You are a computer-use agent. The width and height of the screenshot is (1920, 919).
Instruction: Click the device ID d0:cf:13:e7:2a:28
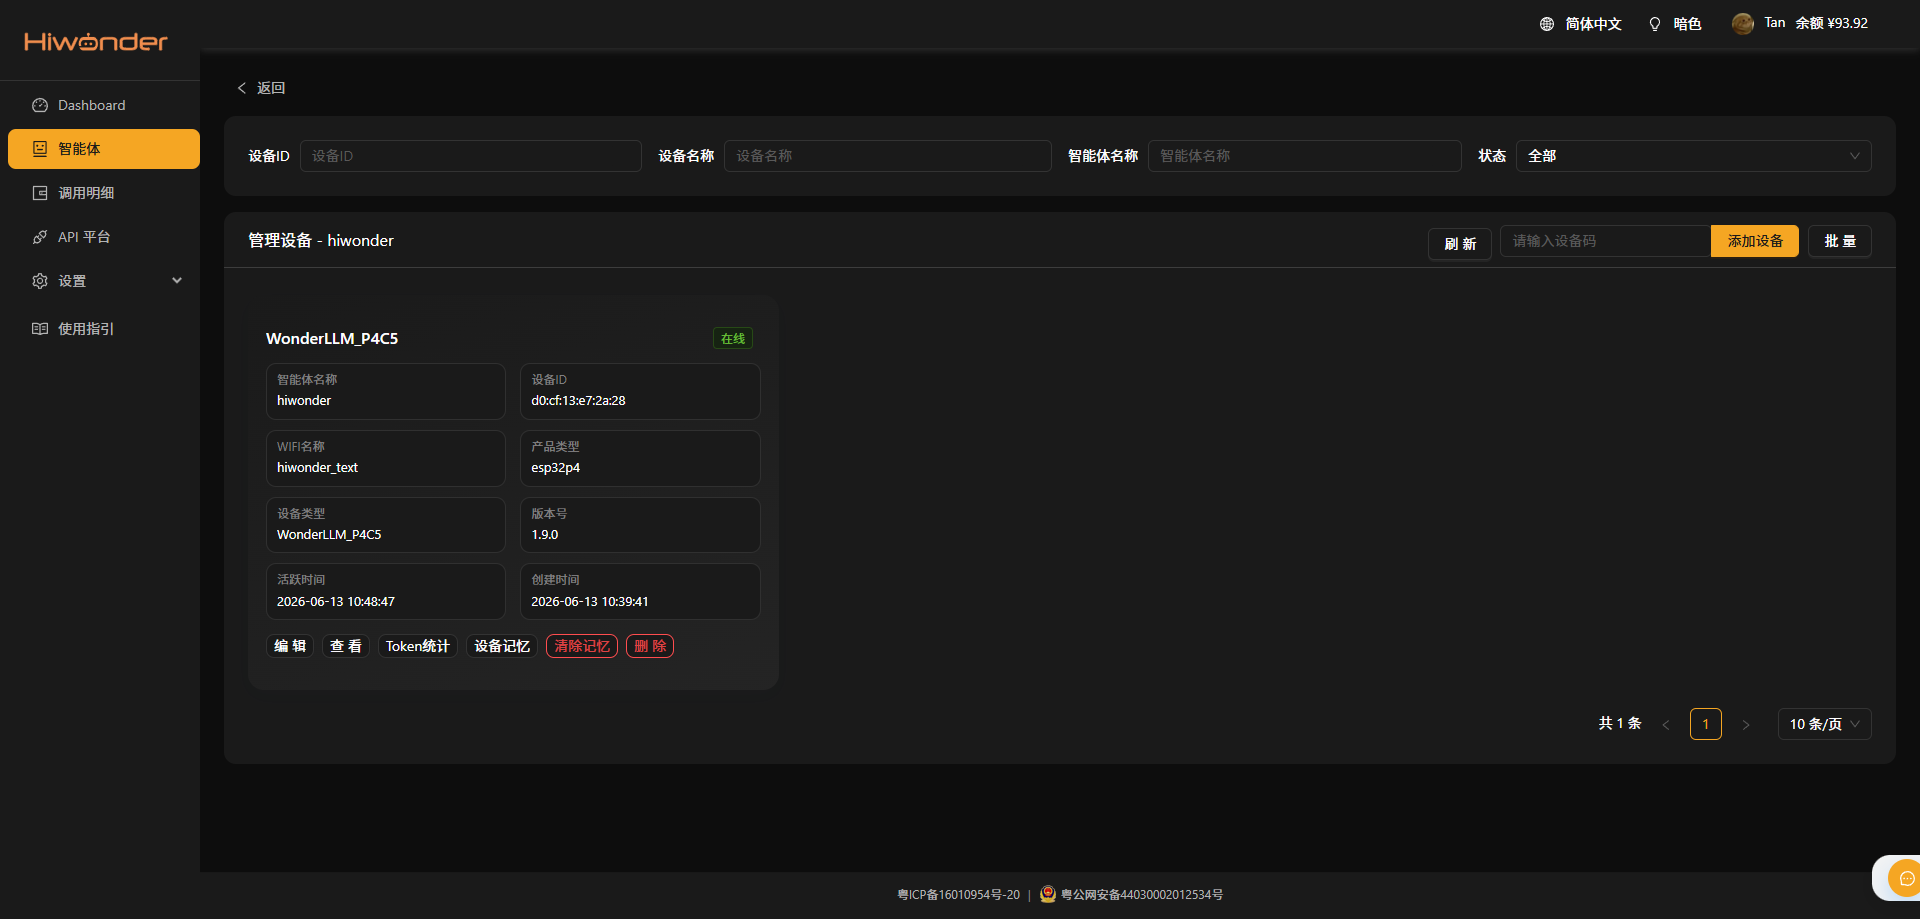click(x=578, y=401)
